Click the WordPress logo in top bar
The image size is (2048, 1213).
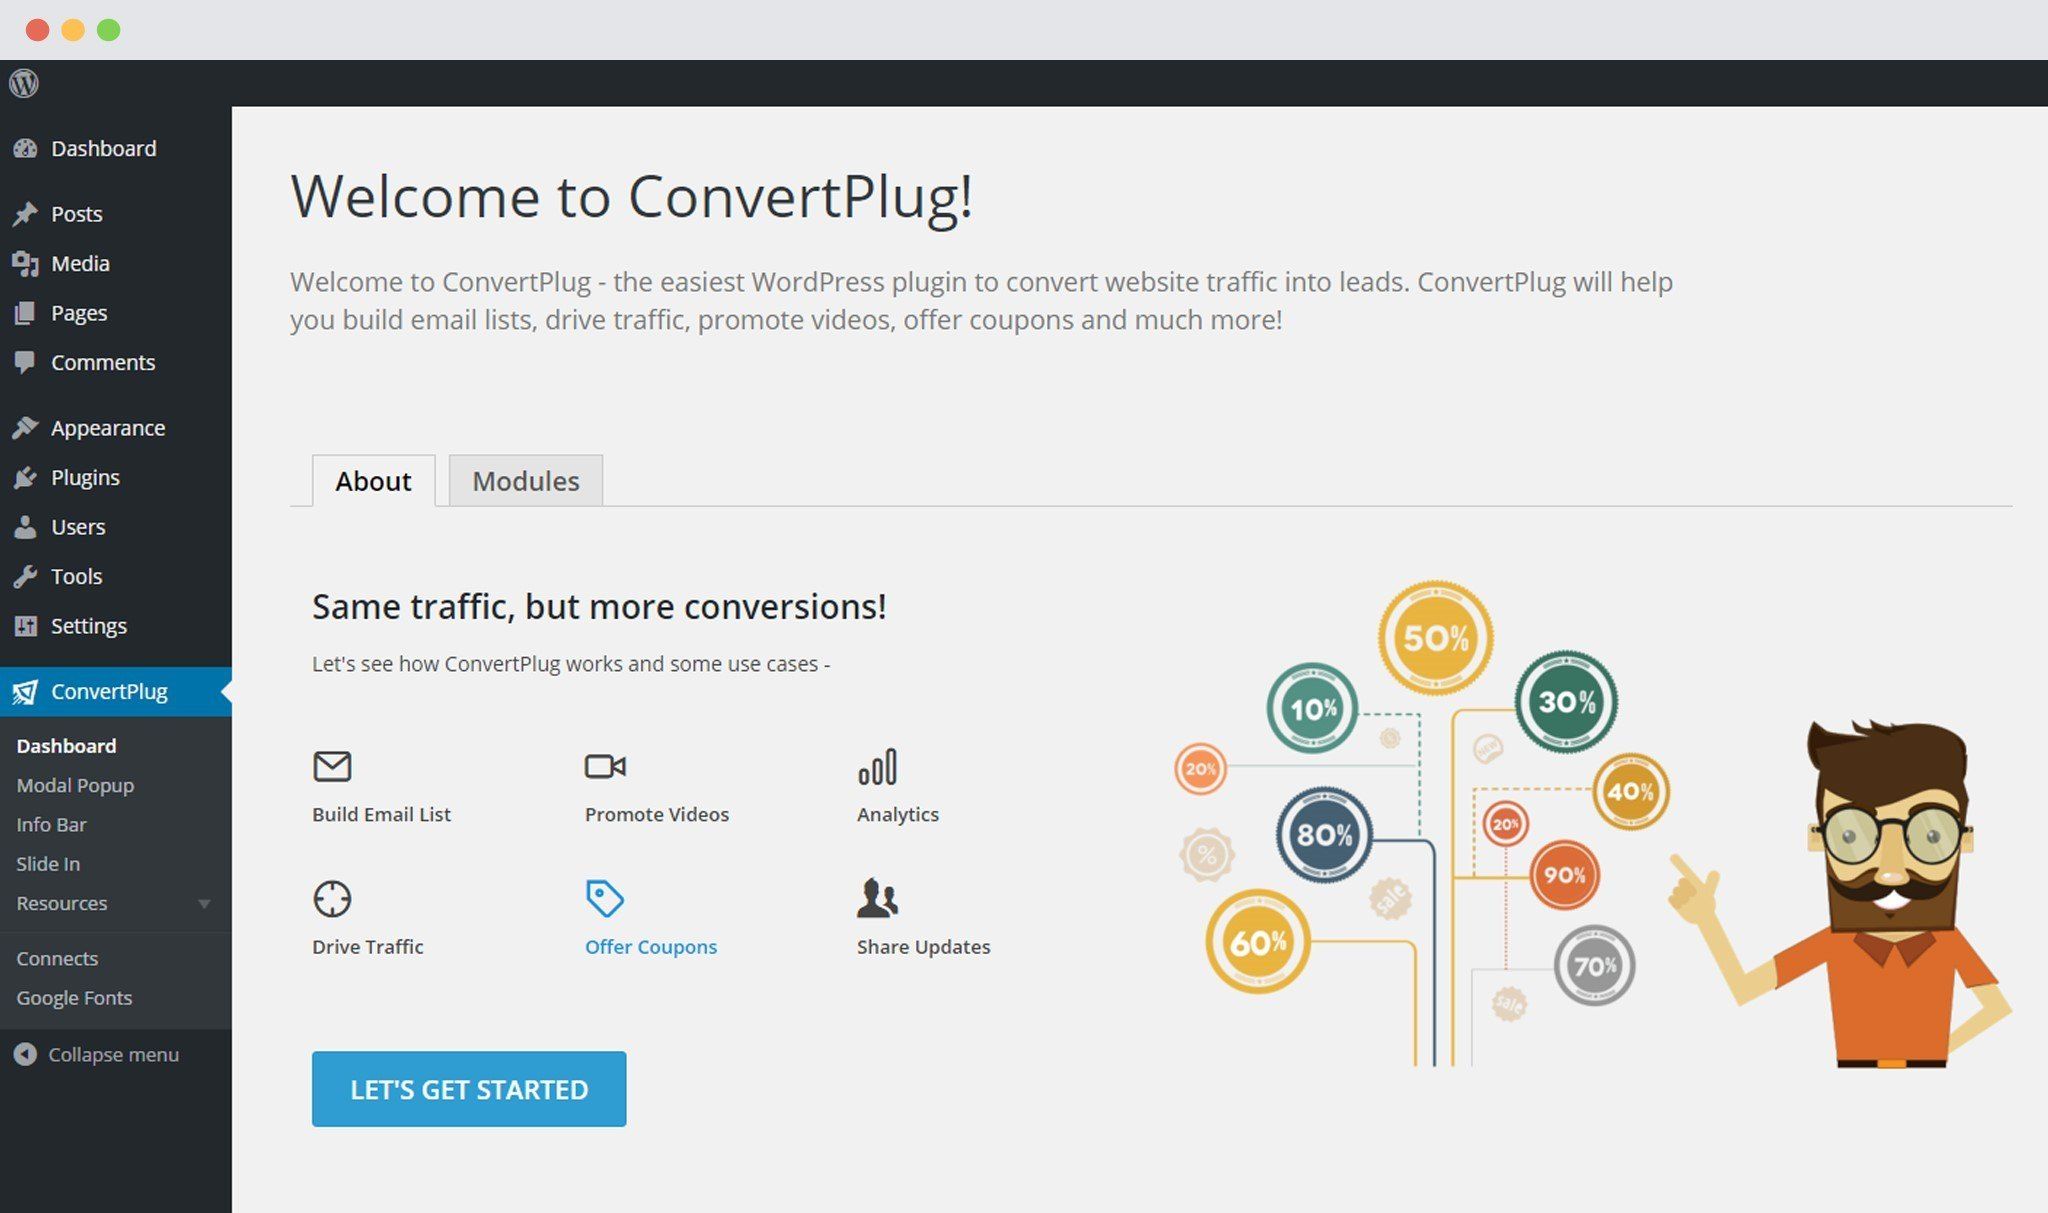(x=24, y=83)
